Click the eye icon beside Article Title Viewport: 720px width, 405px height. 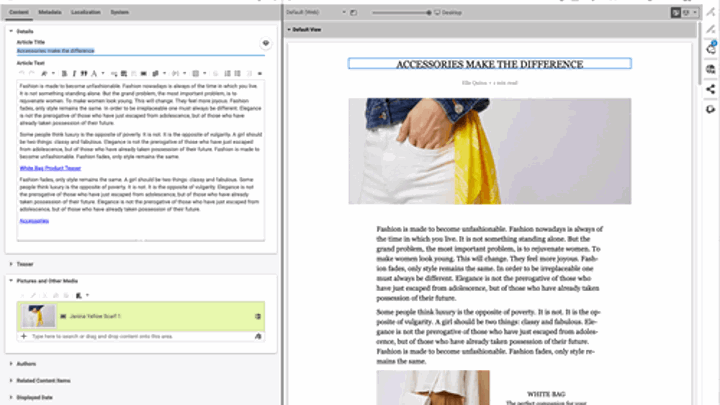coord(266,44)
